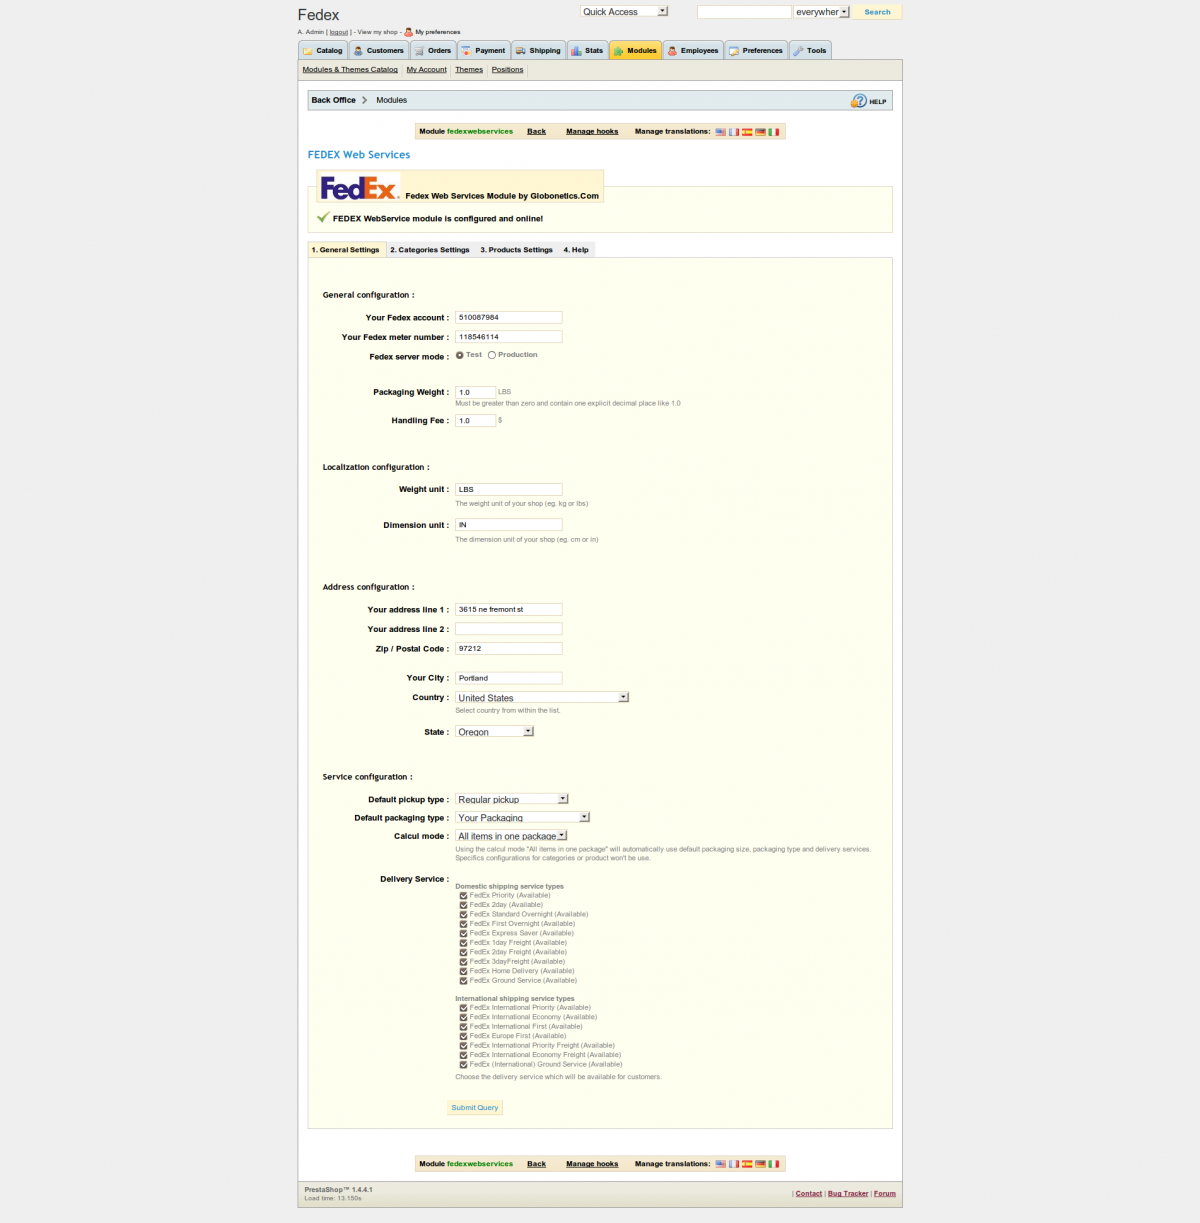
Task: Switch to 1. General Settings tab
Action: (x=346, y=250)
